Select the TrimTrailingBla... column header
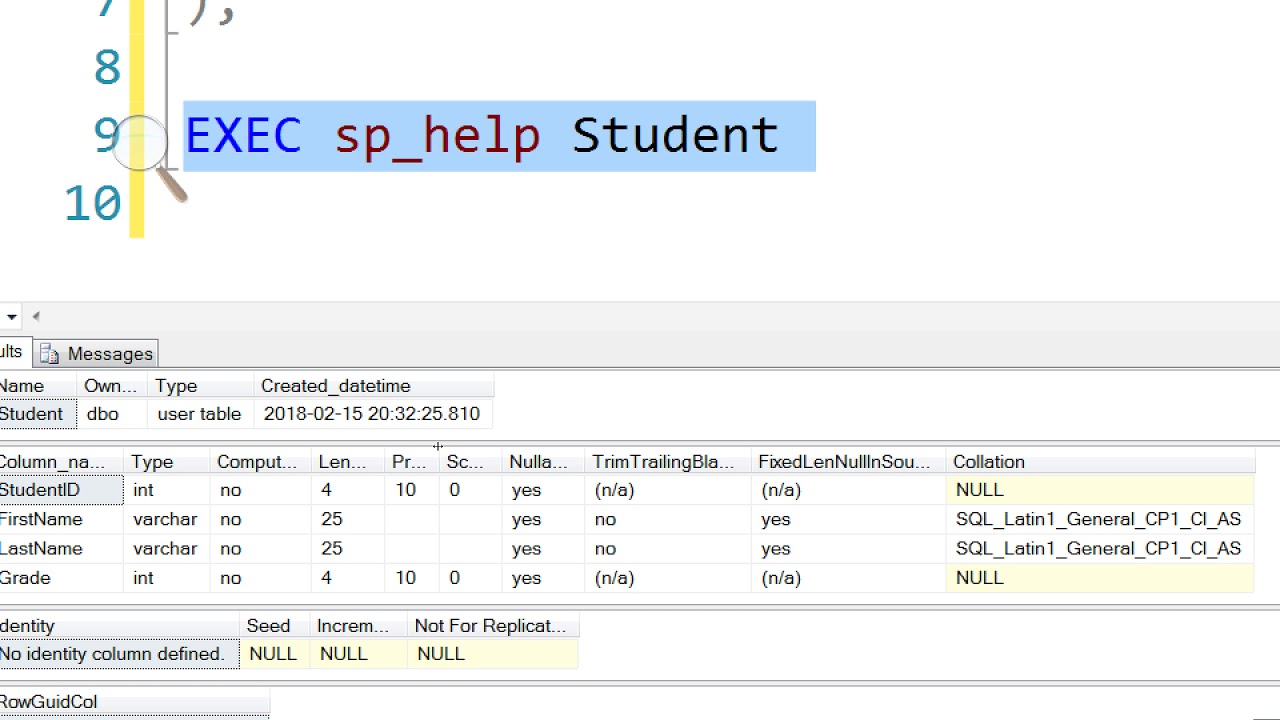The width and height of the screenshot is (1280, 720). [668, 462]
